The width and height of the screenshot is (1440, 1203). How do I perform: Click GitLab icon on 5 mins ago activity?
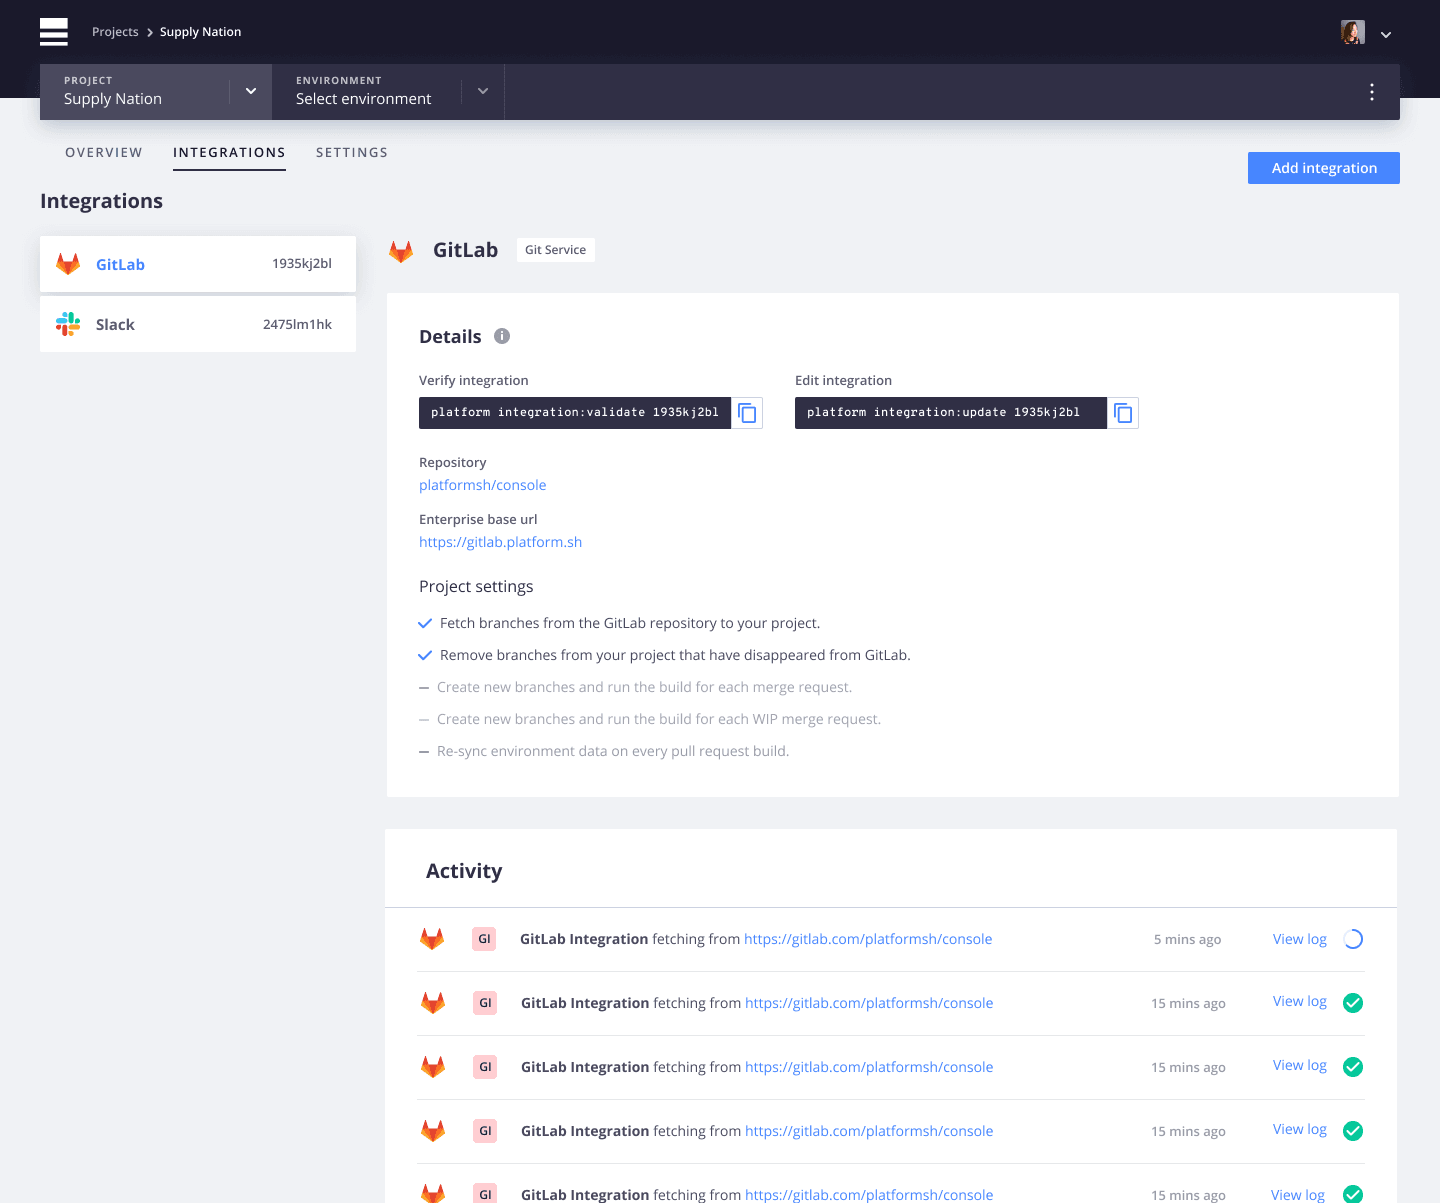(x=432, y=939)
